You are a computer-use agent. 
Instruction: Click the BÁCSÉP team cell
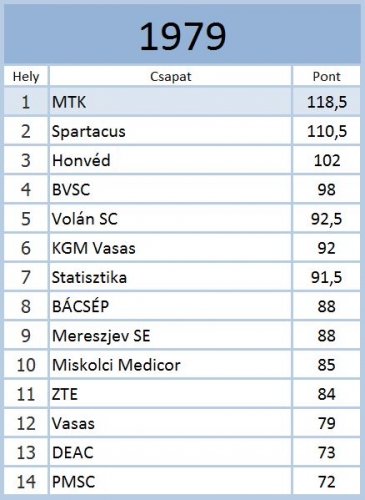(x=170, y=306)
